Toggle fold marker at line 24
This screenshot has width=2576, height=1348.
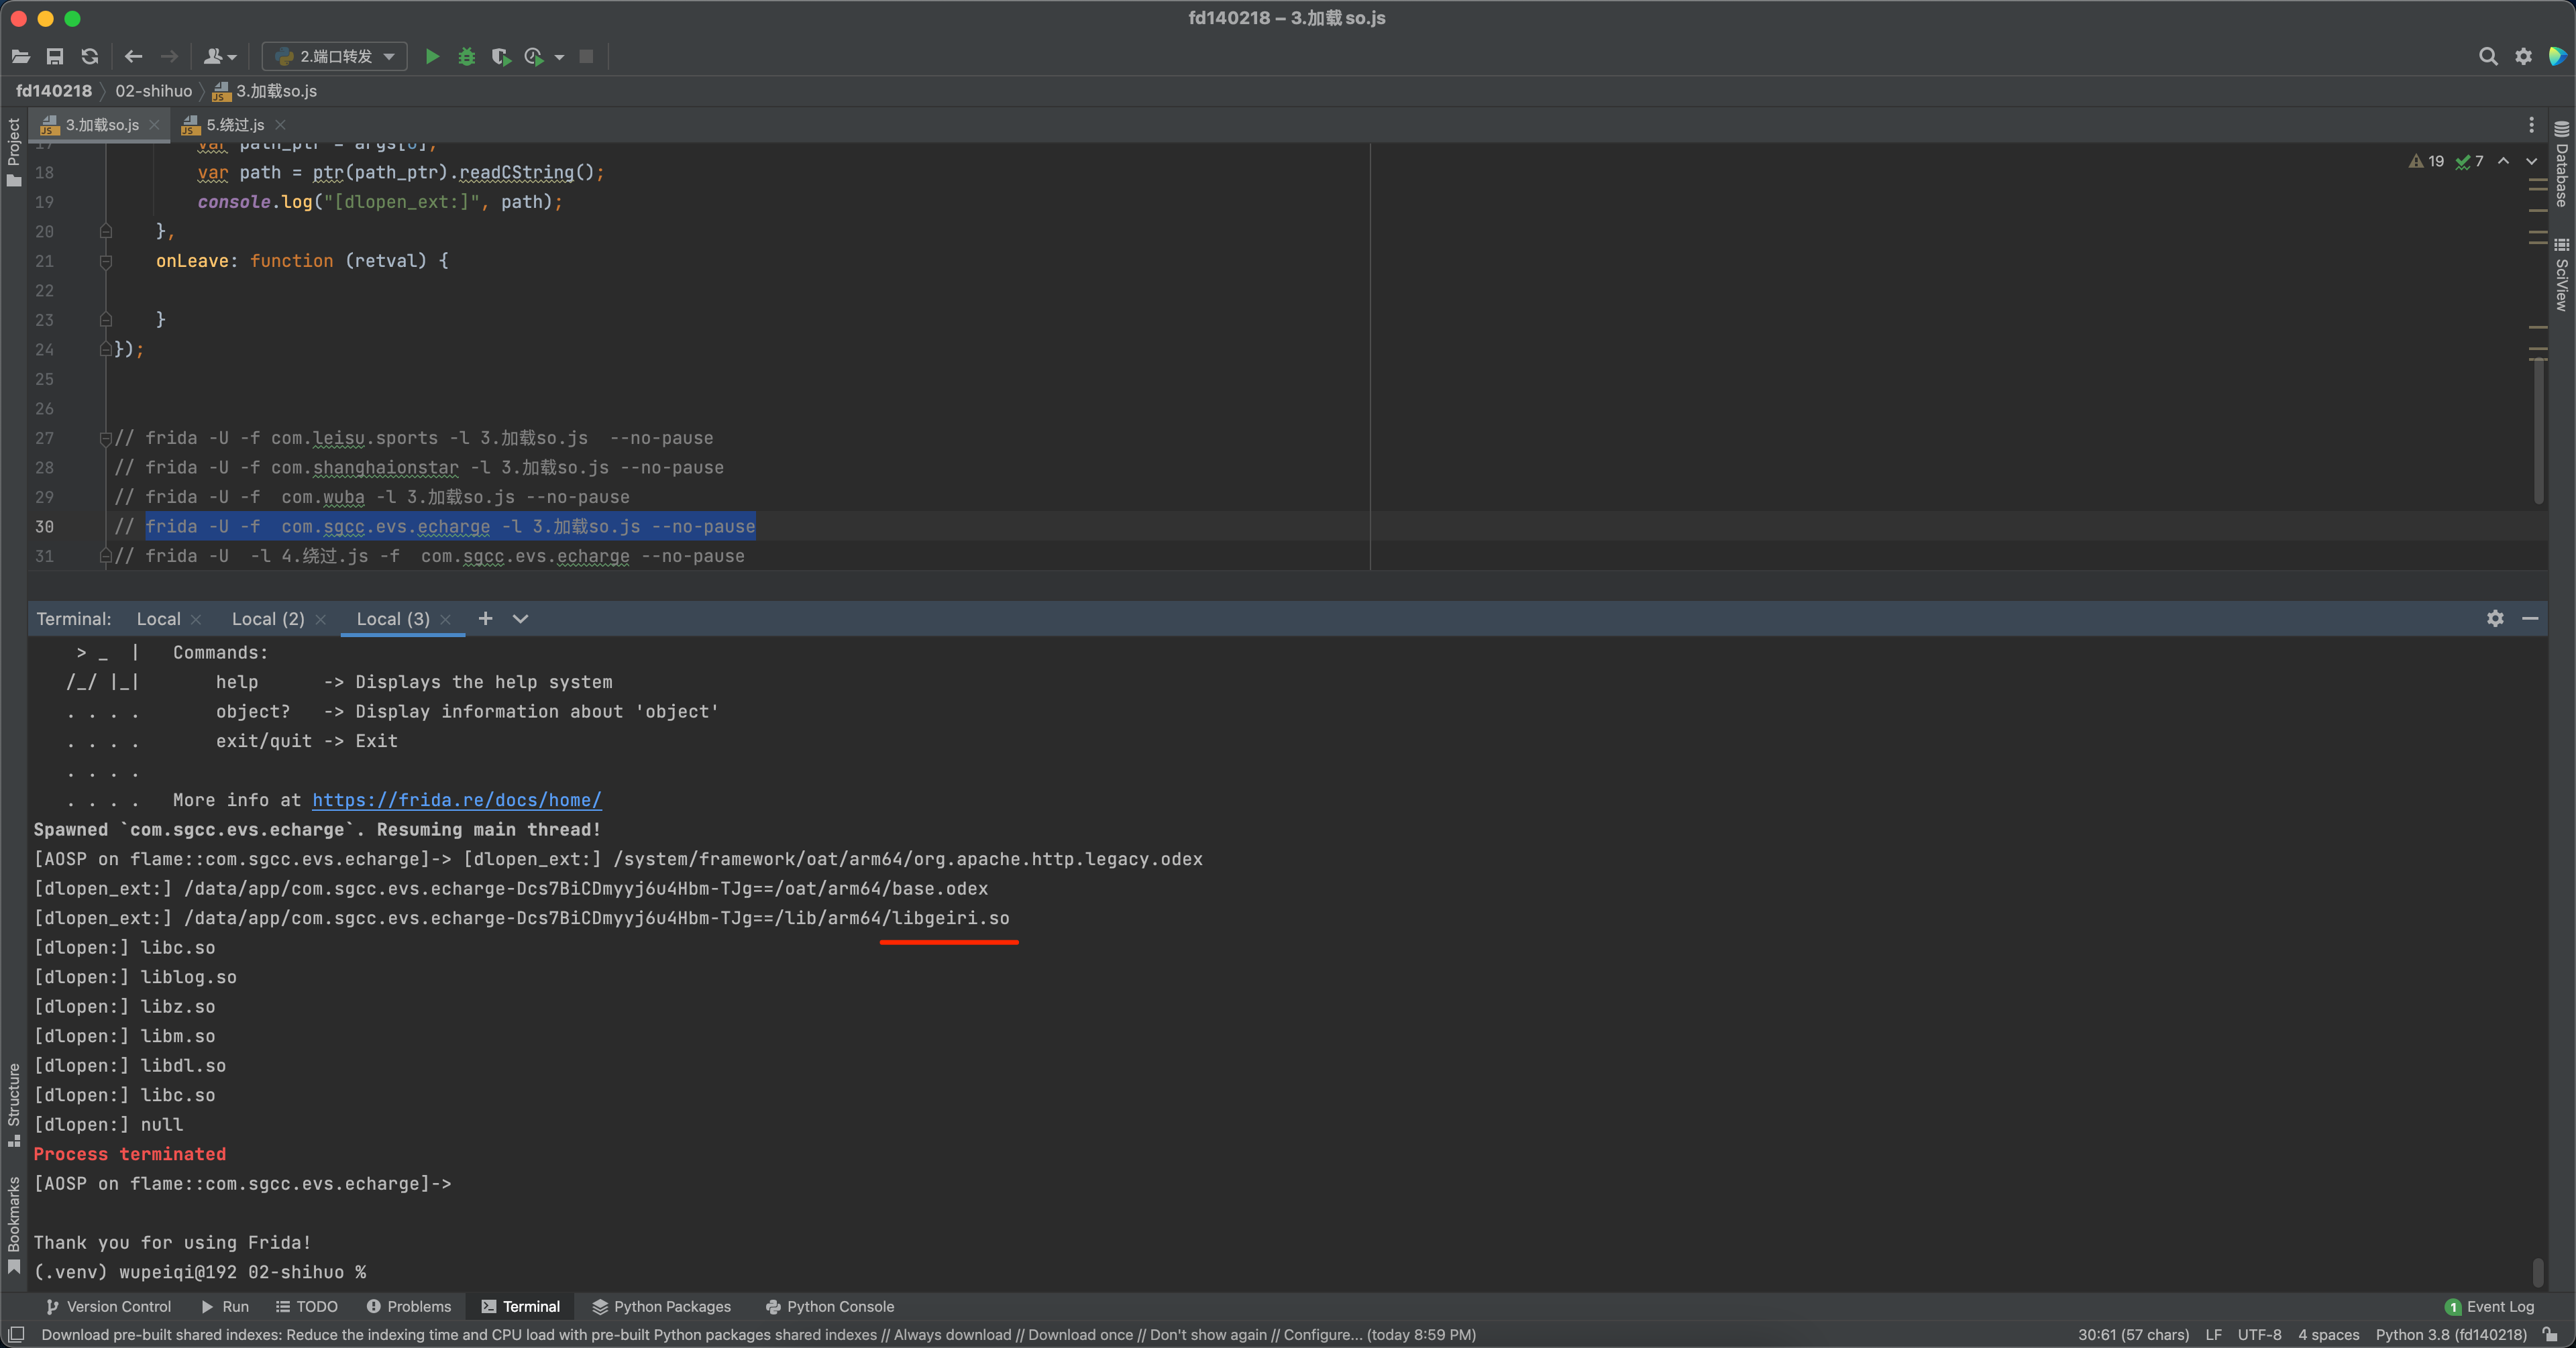(106, 350)
